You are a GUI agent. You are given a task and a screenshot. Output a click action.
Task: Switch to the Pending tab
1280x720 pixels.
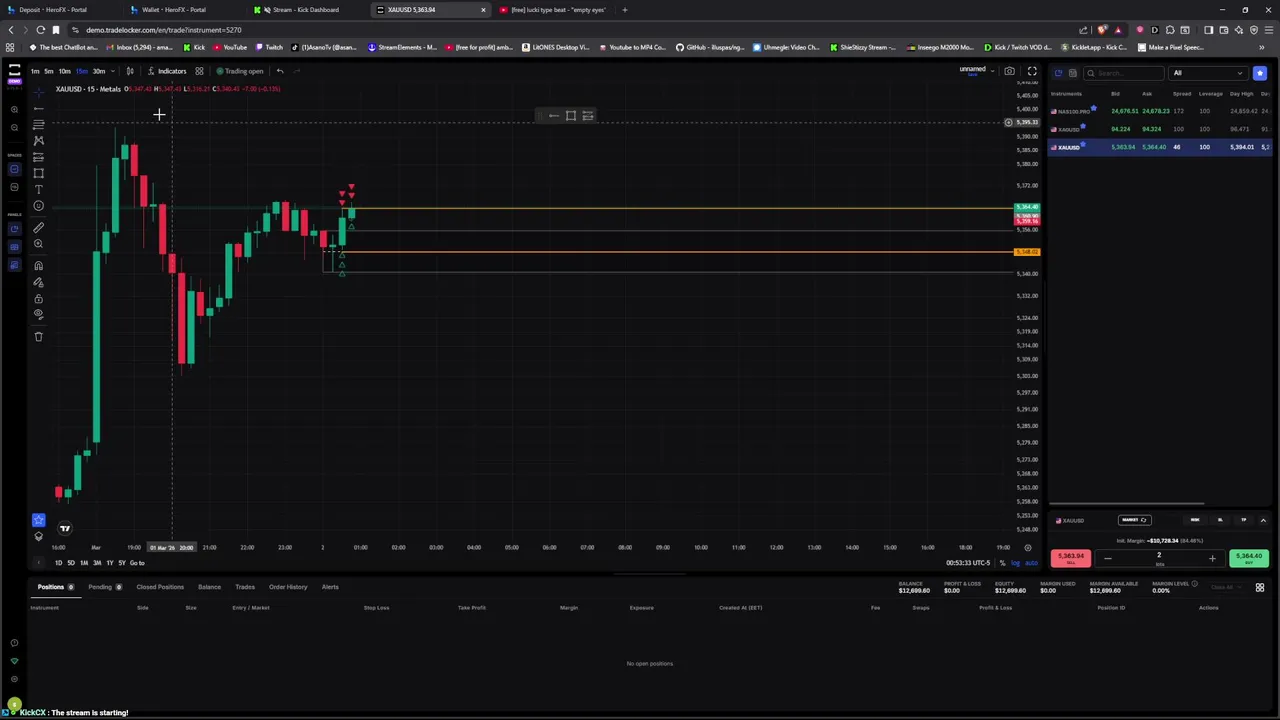coord(104,587)
